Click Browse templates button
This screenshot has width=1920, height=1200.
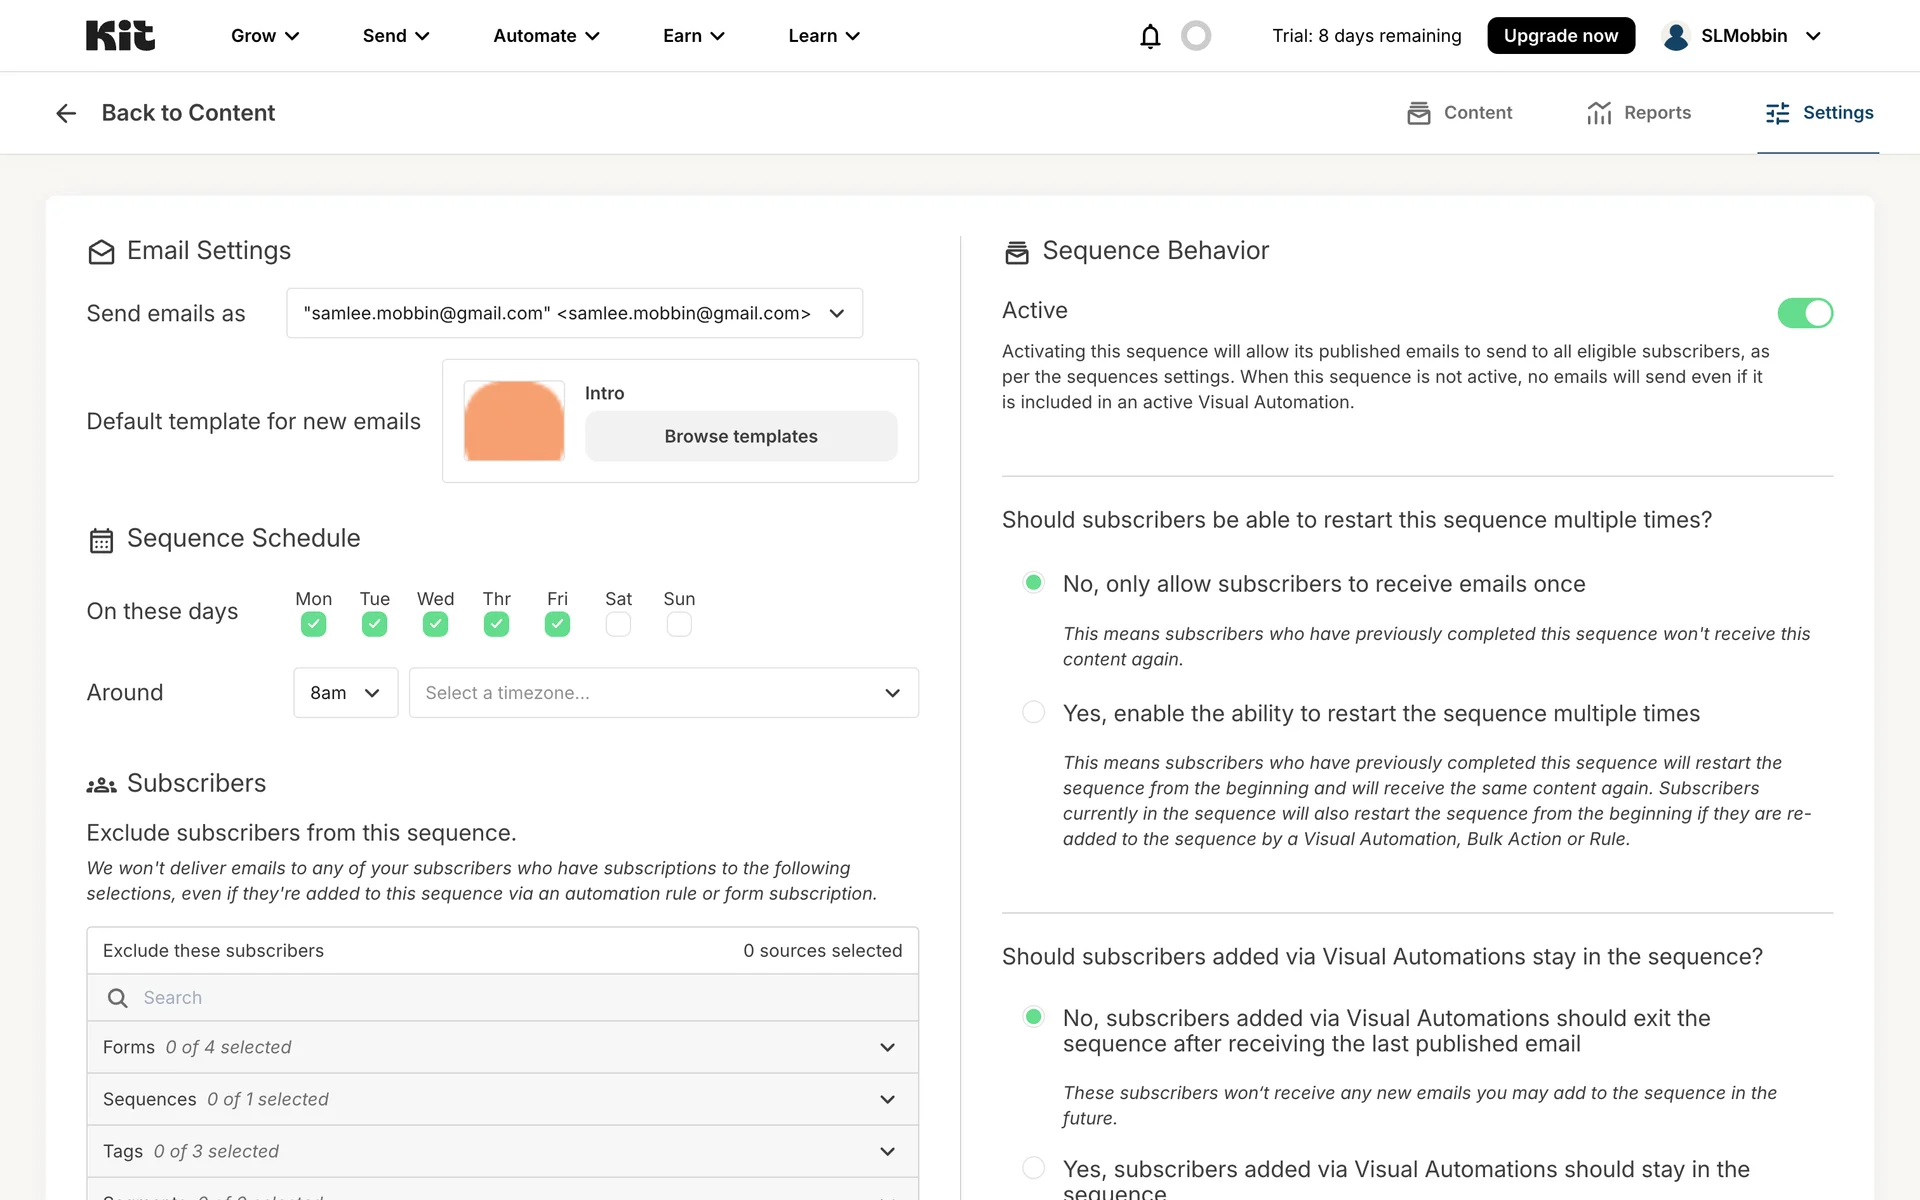tap(740, 436)
